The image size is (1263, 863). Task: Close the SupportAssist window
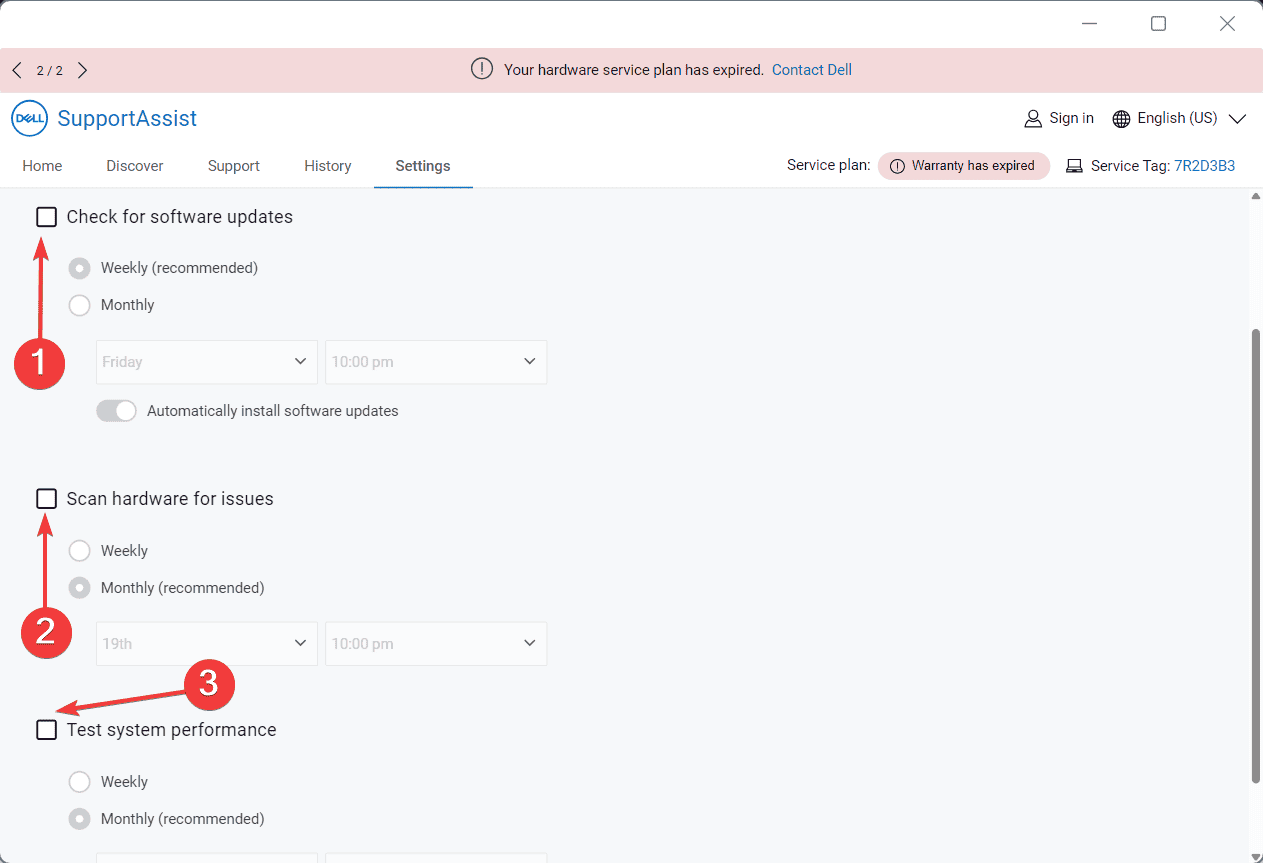tap(1227, 23)
